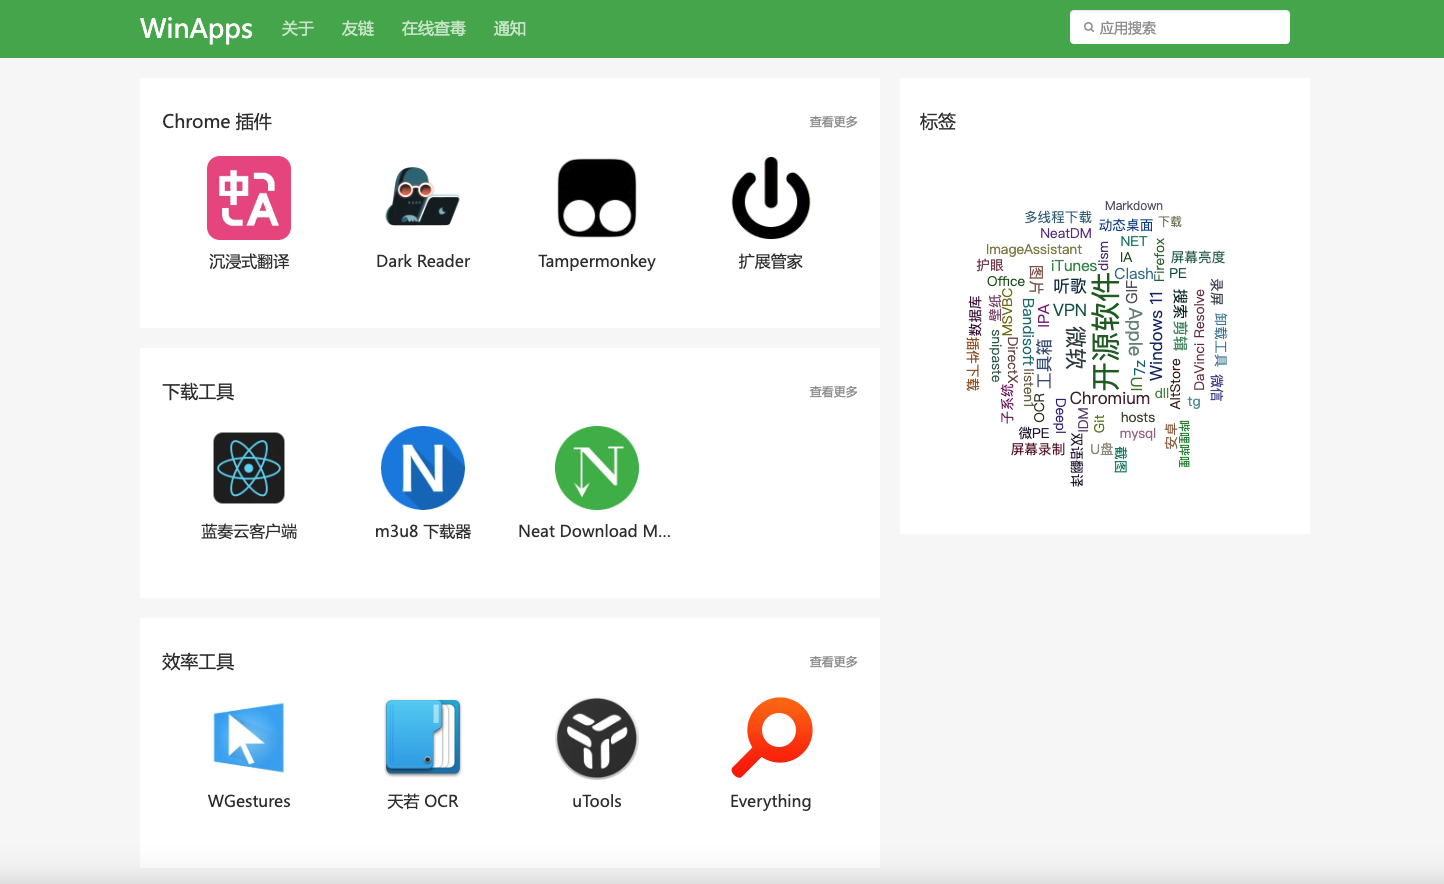Open the 沉浸式翻译 pink translate icon
1444x884 pixels.
(x=249, y=198)
